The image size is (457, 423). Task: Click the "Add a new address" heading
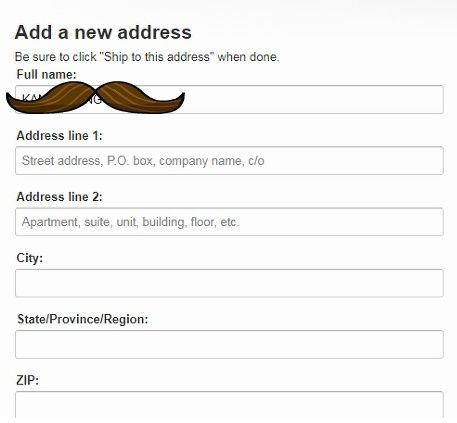pos(103,32)
